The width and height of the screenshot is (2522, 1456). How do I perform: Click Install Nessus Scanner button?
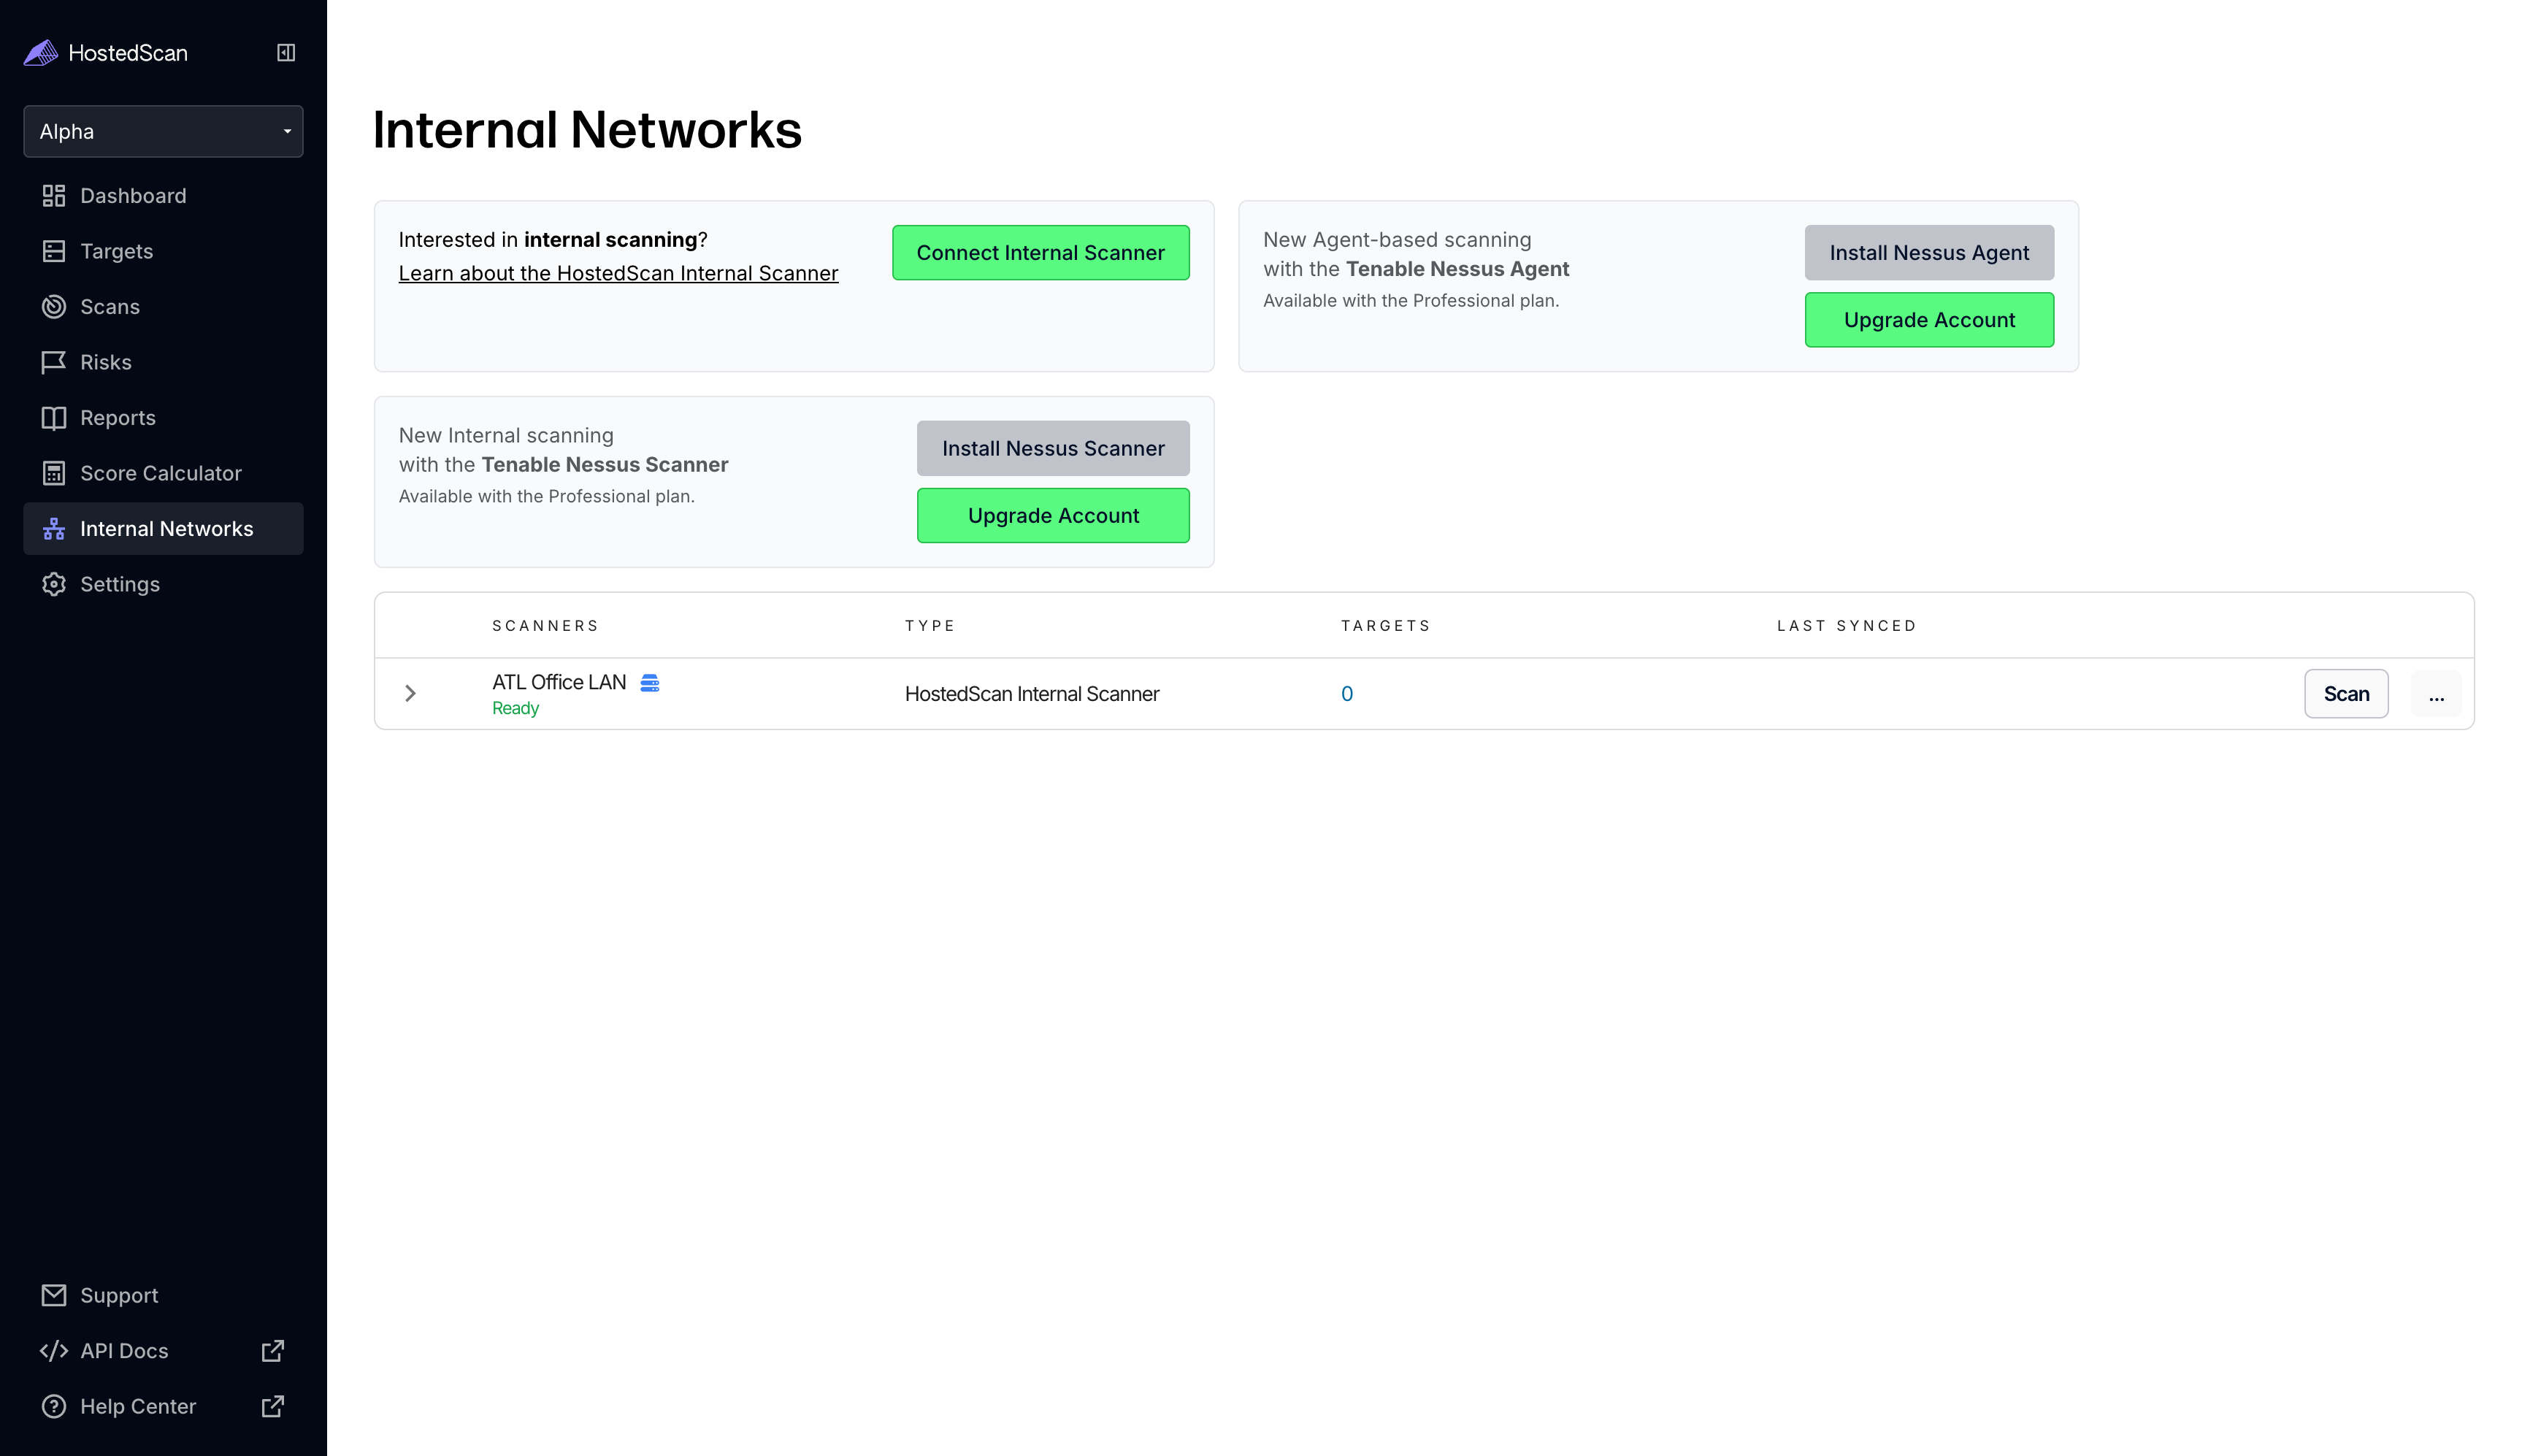1053,448
